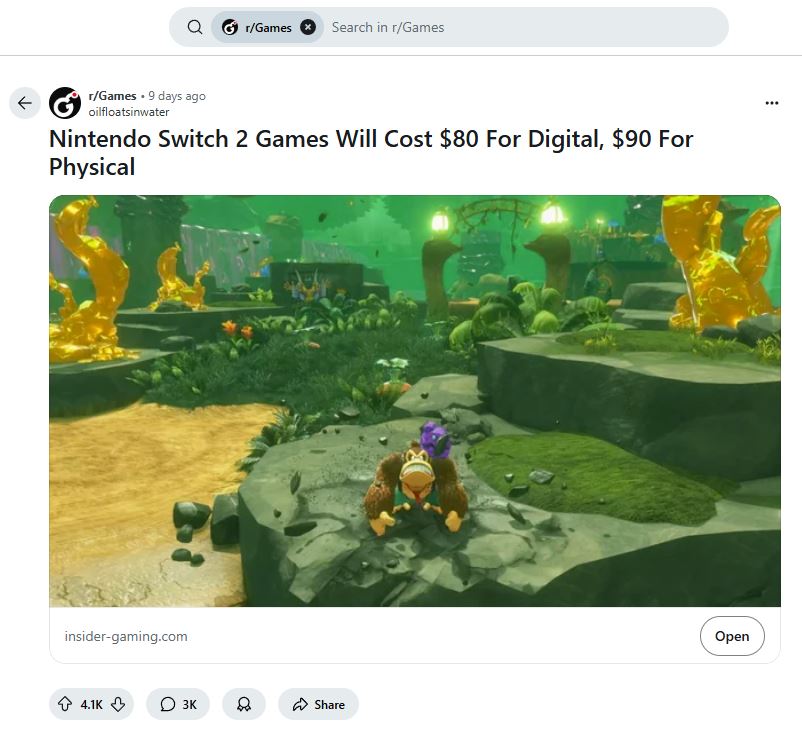View oilfloatsinwater's user profile
802x734 pixels.
(x=129, y=112)
